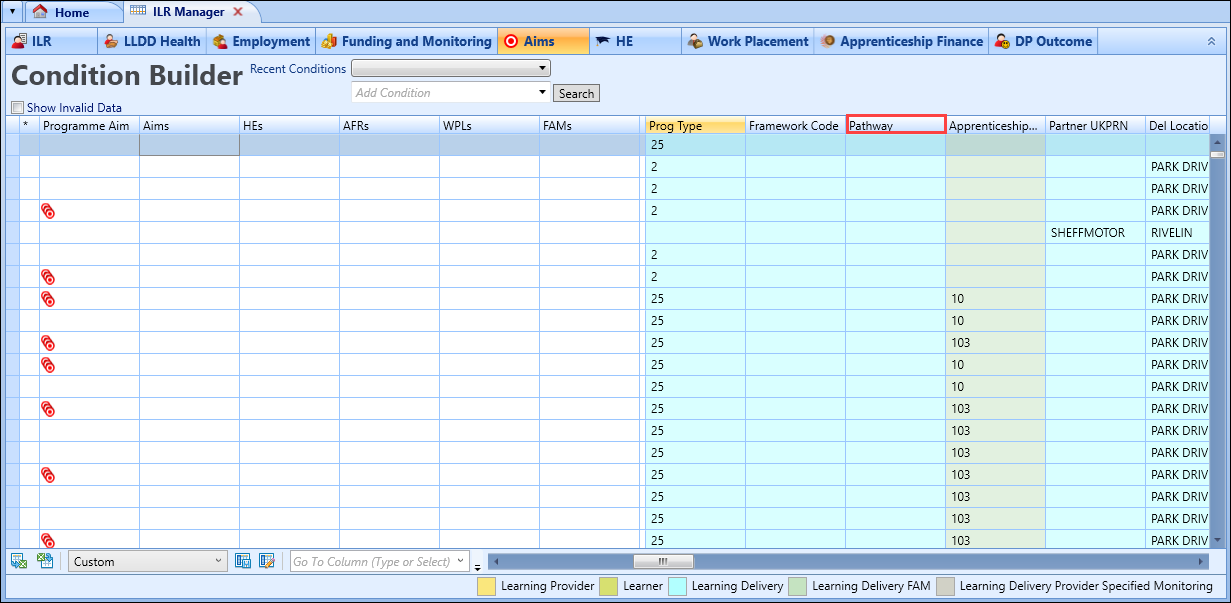Open Funding and Monitoring tab
The width and height of the screenshot is (1231, 603).
pos(406,41)
